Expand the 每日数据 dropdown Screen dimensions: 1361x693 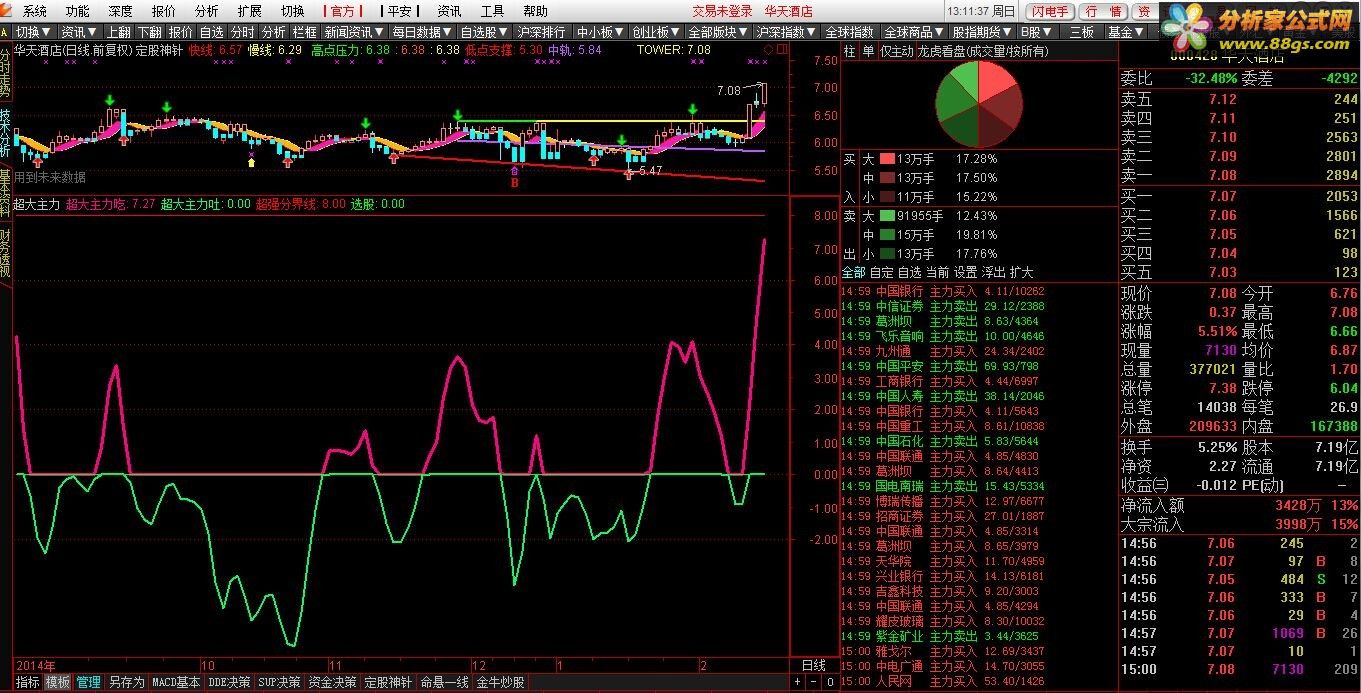[422, 32]
